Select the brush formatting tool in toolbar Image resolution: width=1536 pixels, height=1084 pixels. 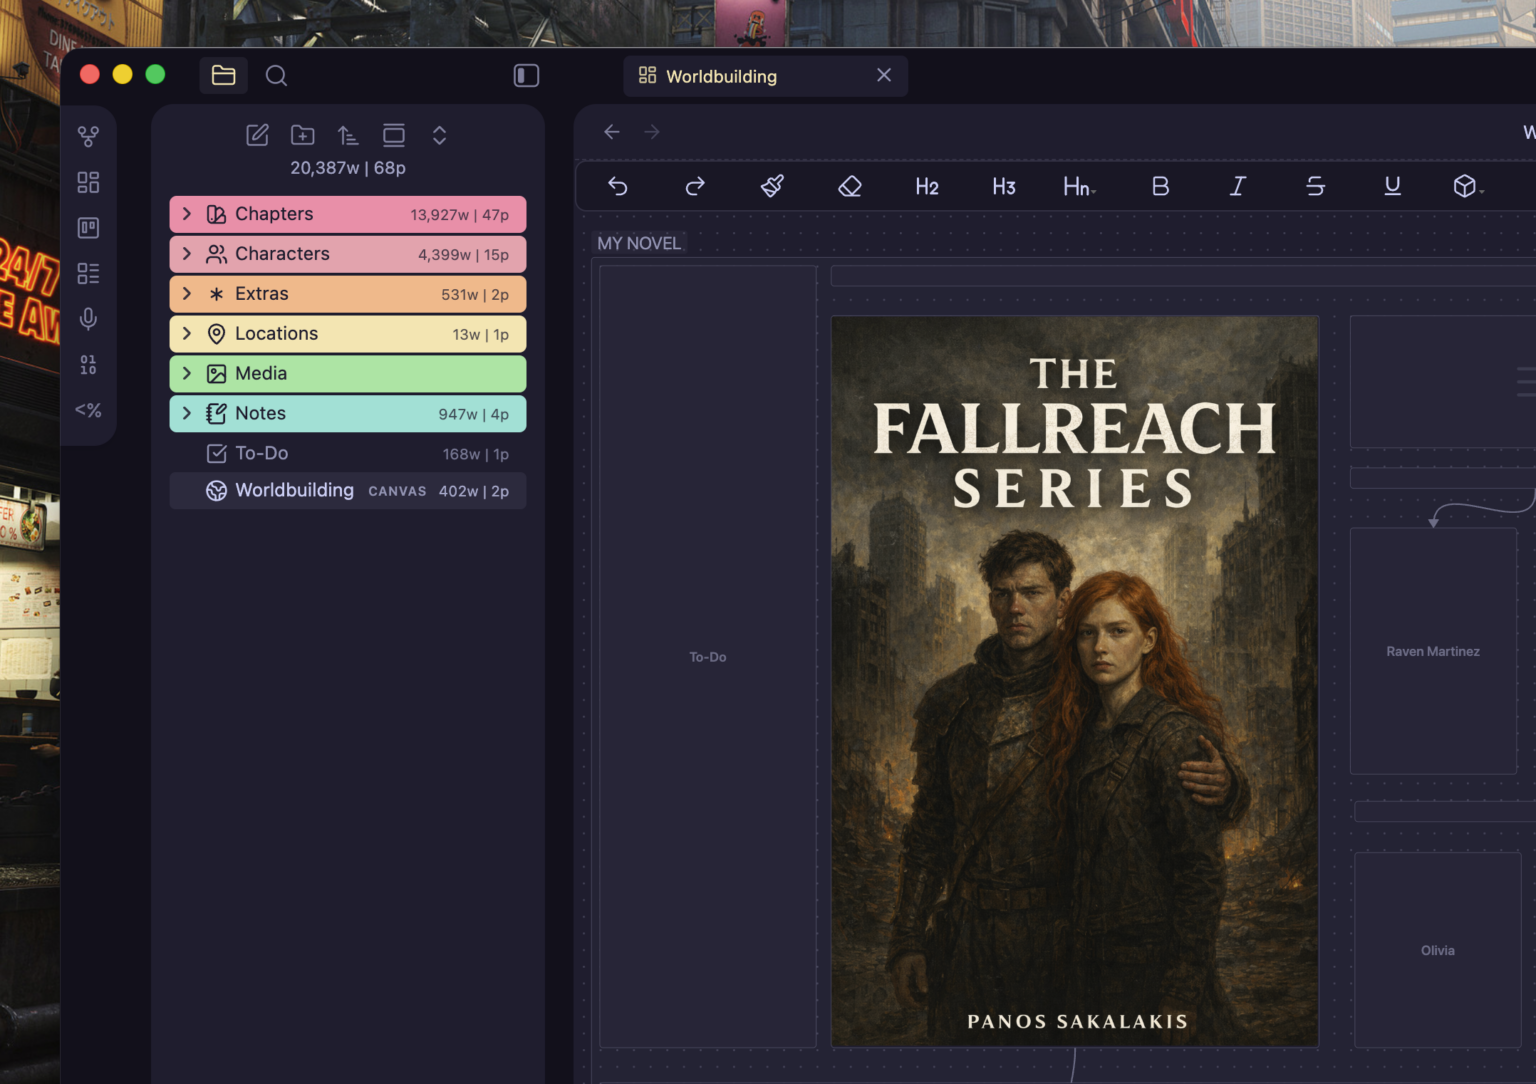772,187
